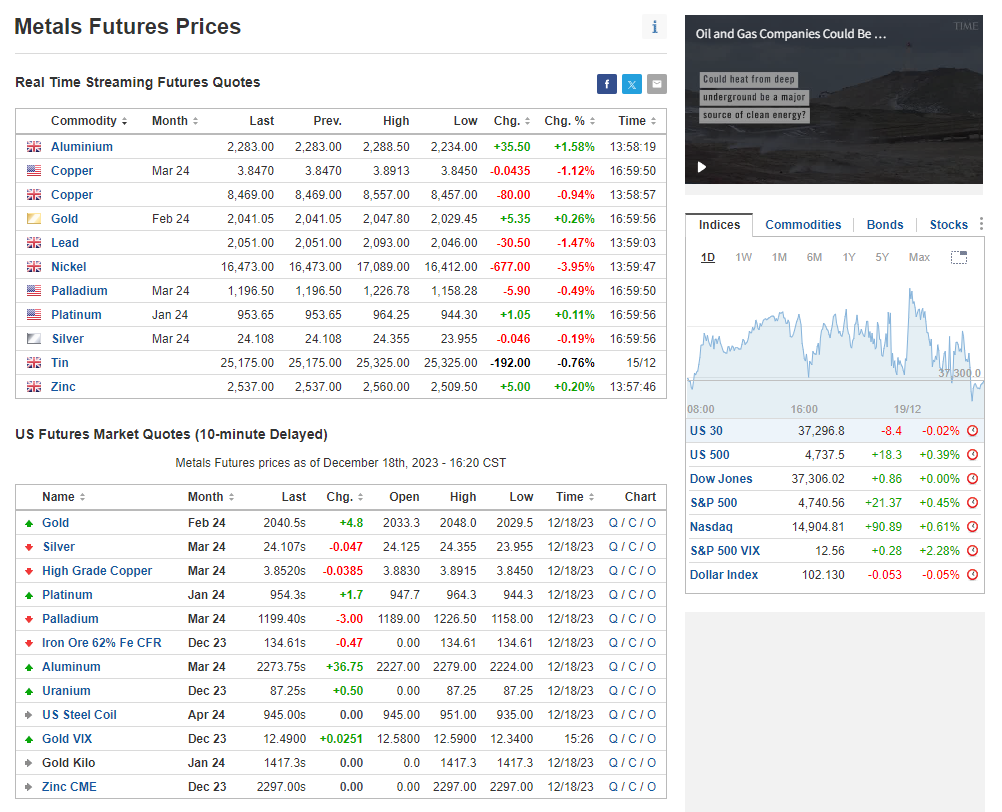Click the clock icon in the US 500 row
This screenshot has height=812, width=1002.
pos(973,455)
